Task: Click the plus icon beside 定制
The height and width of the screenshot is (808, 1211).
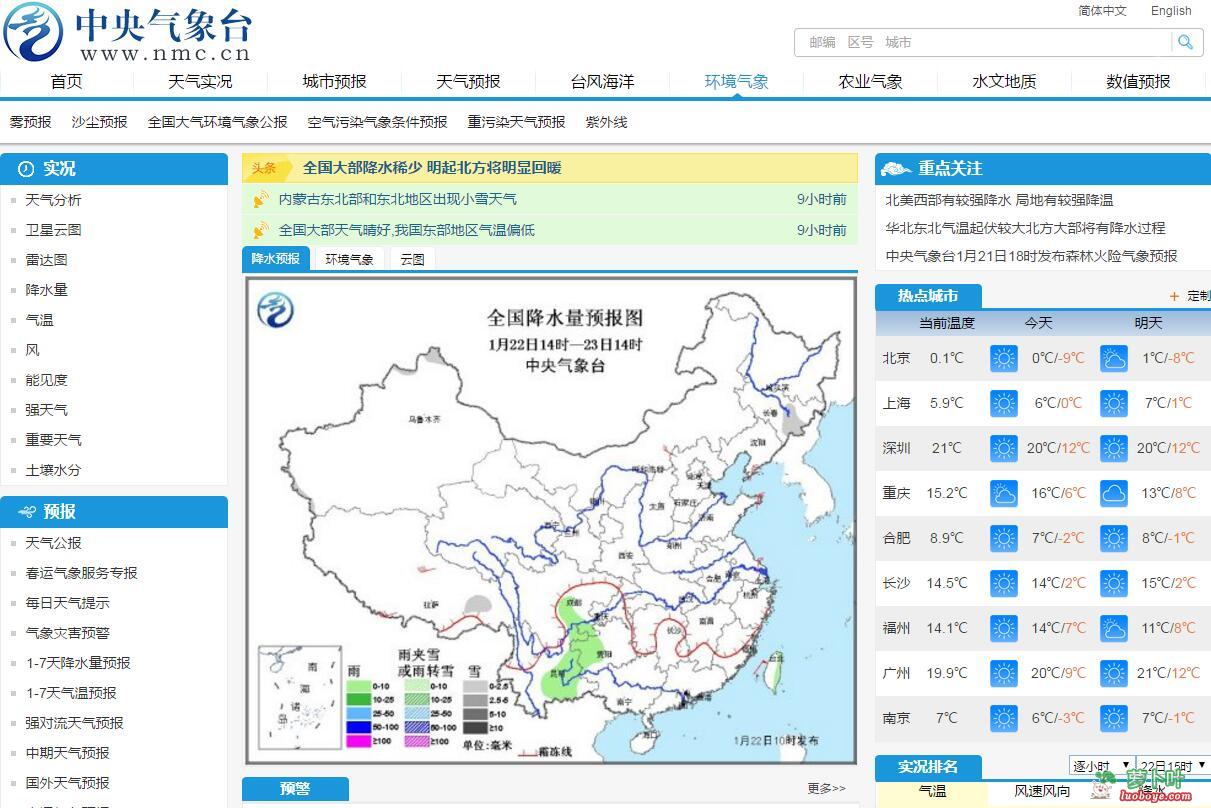Action: [x=1172, y=296]
